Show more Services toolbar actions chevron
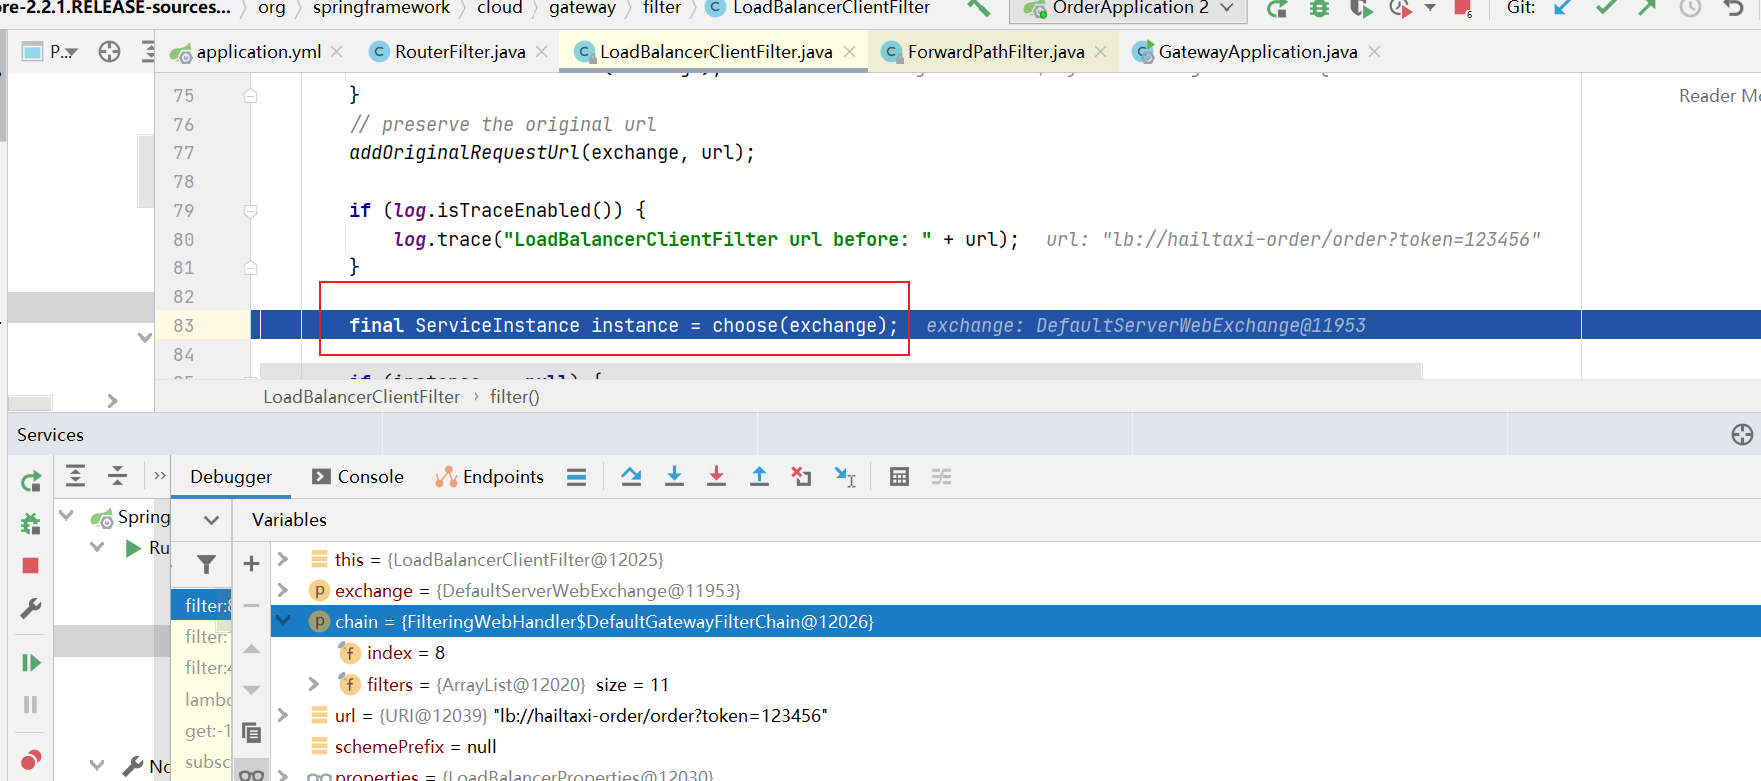This screenshot has width=1761, height=781. (160, 476)
